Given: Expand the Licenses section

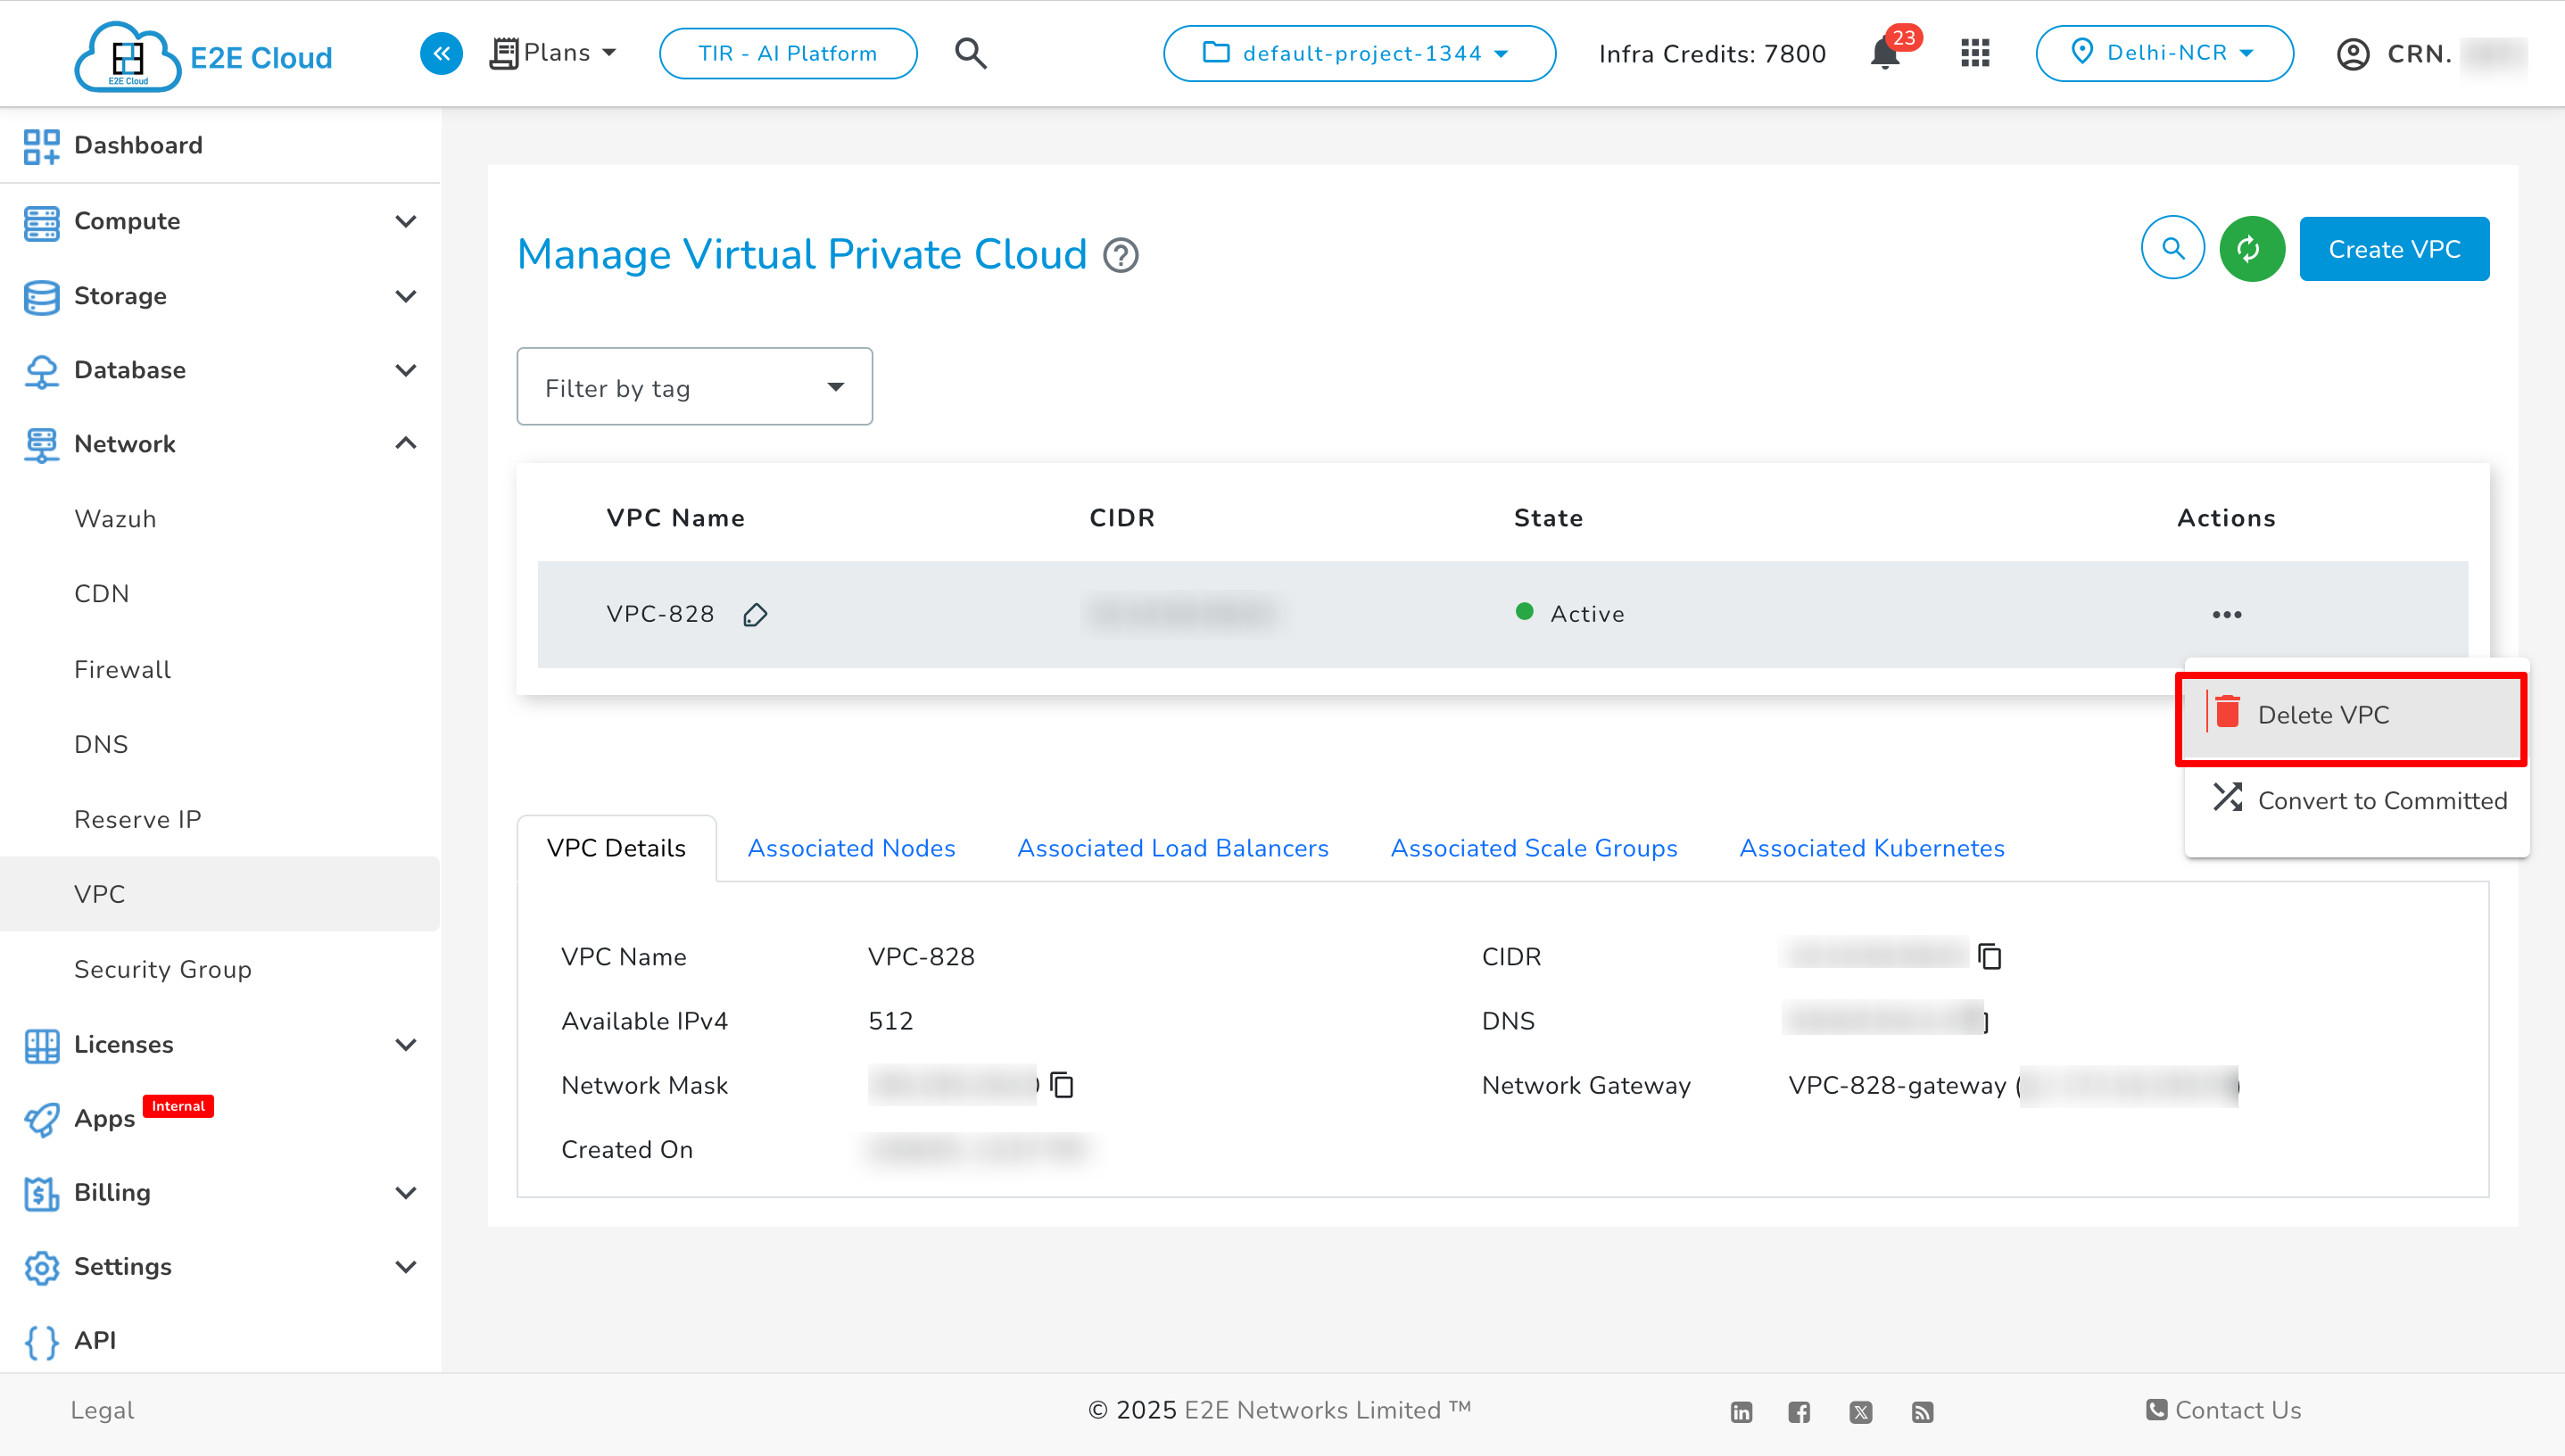Looking at the screenshot, I should pyautogui.click(x=220, y=1044).
